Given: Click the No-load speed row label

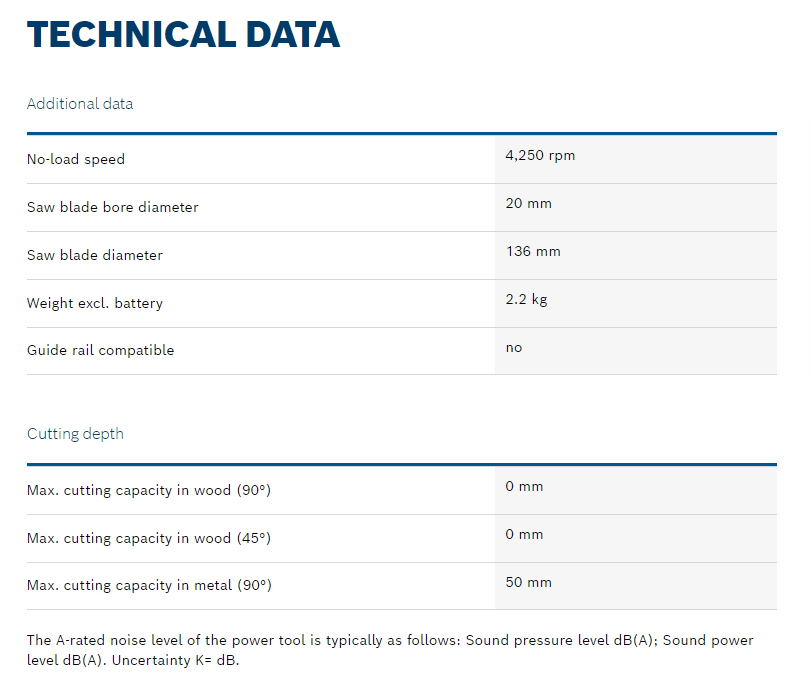Looking at the screenshot, I should (76, 159).
